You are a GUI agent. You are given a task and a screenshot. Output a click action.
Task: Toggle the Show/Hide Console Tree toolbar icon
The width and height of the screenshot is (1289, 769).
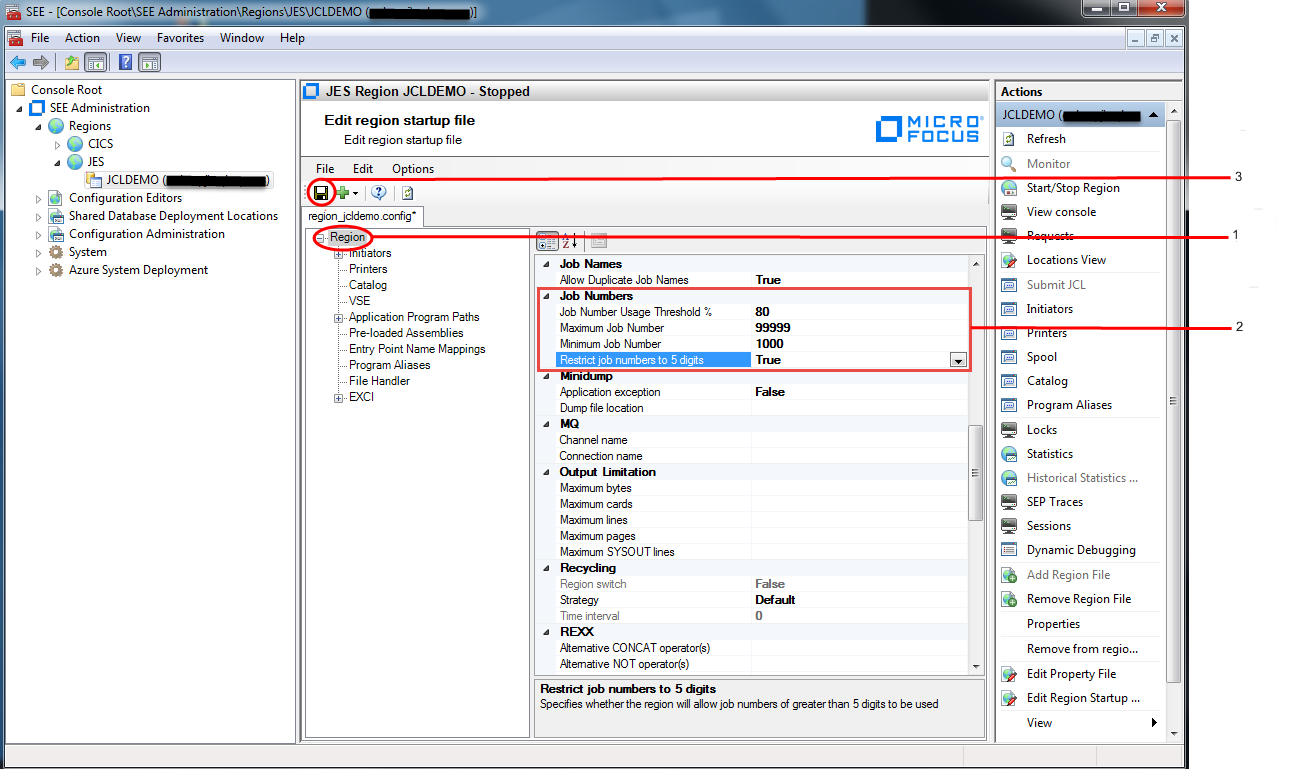click(x=95, y=62)
